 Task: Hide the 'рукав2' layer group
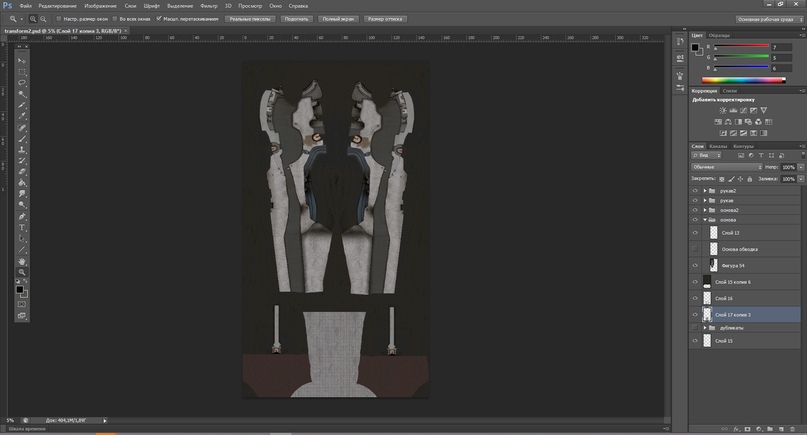point(695,190)
